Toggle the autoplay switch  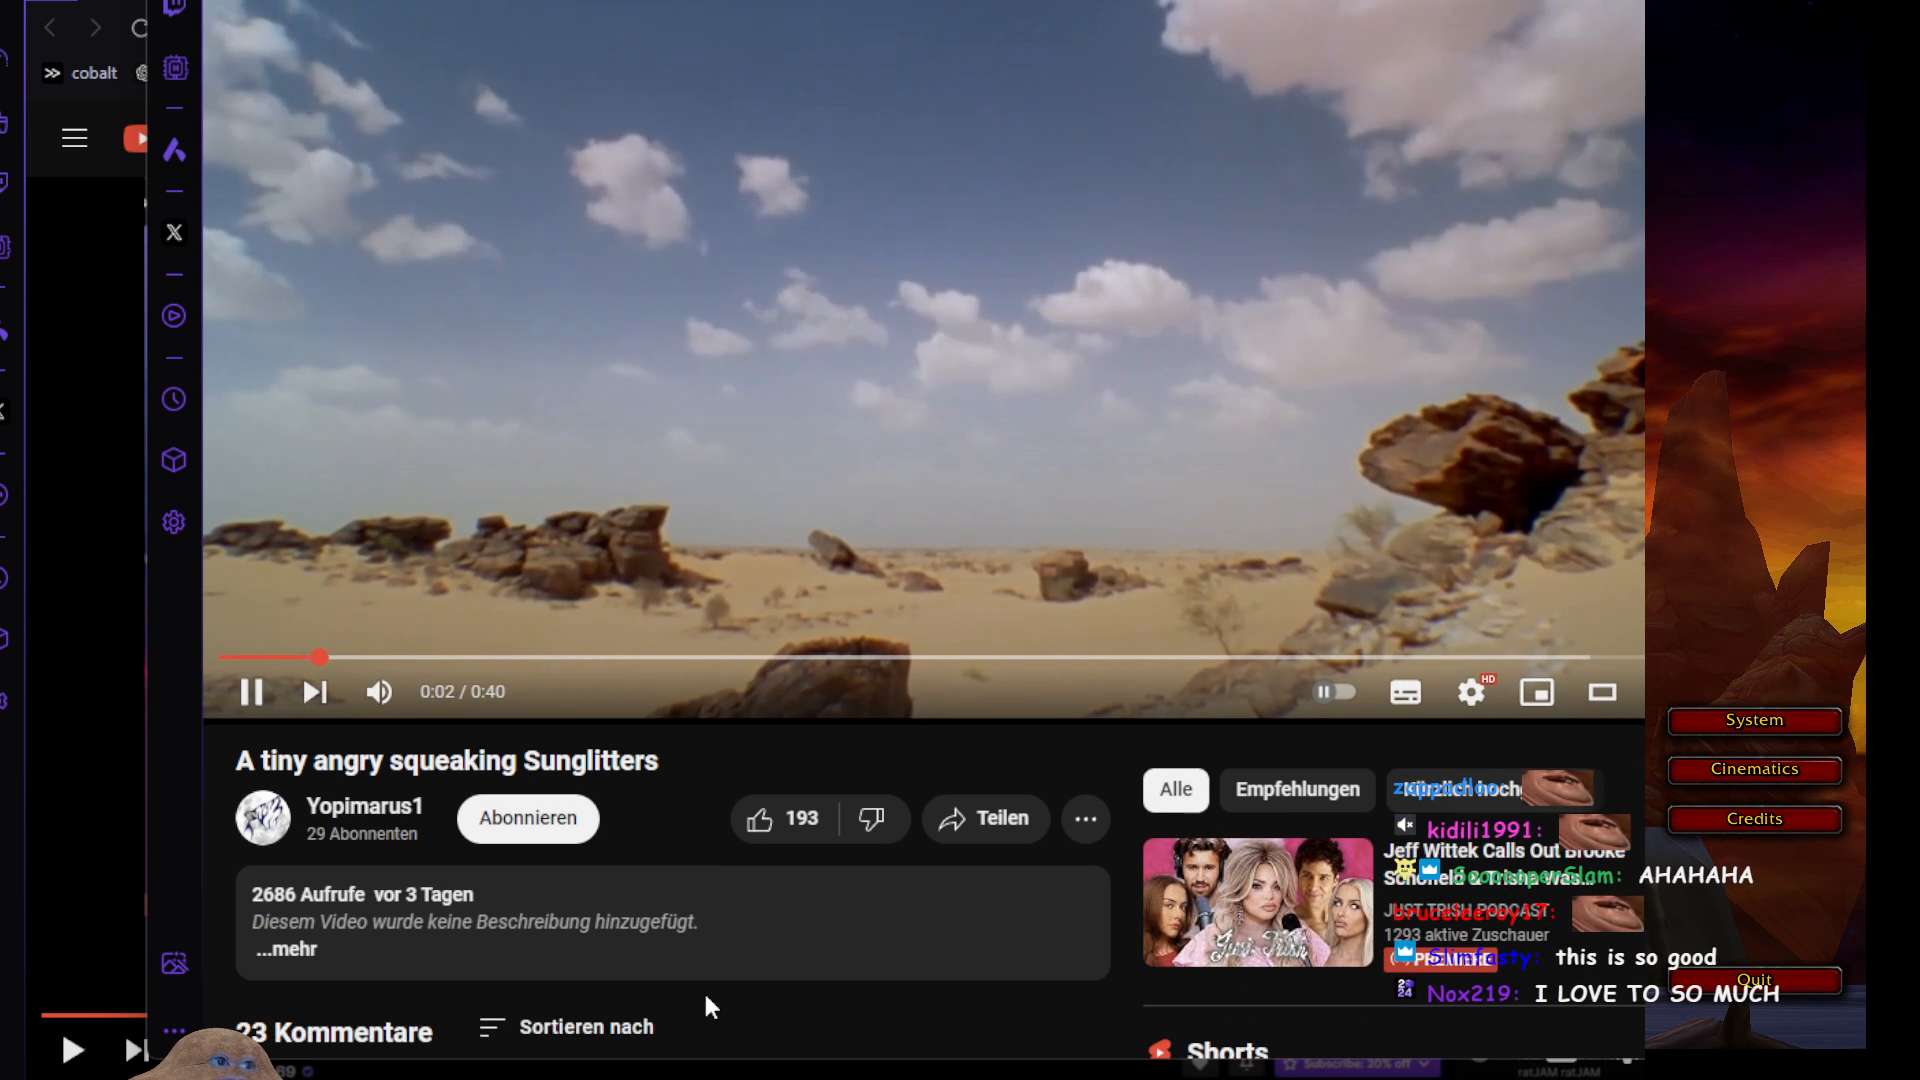pyautogui.click(x=1334, y=692)
